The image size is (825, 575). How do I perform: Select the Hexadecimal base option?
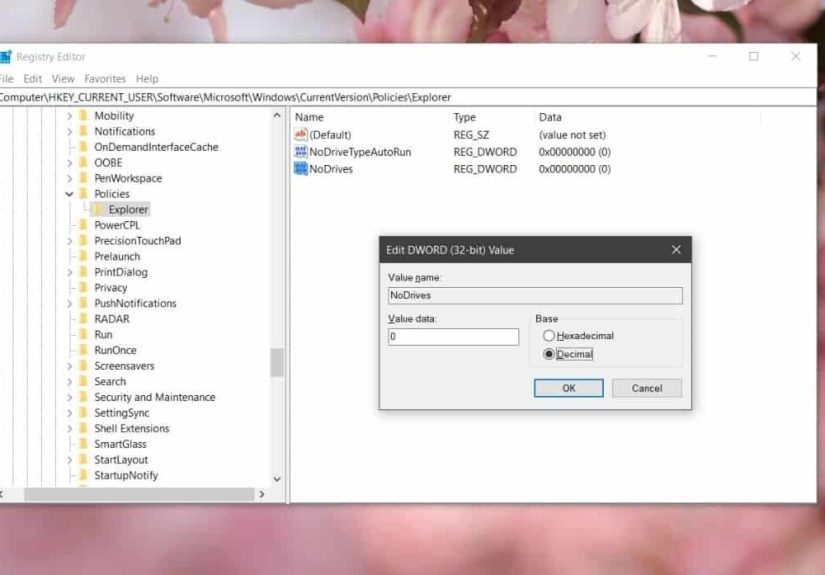coord(549,335)
